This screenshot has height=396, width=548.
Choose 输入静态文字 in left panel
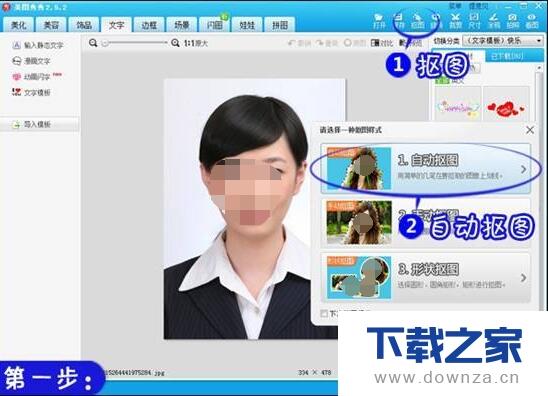point(38,45)
